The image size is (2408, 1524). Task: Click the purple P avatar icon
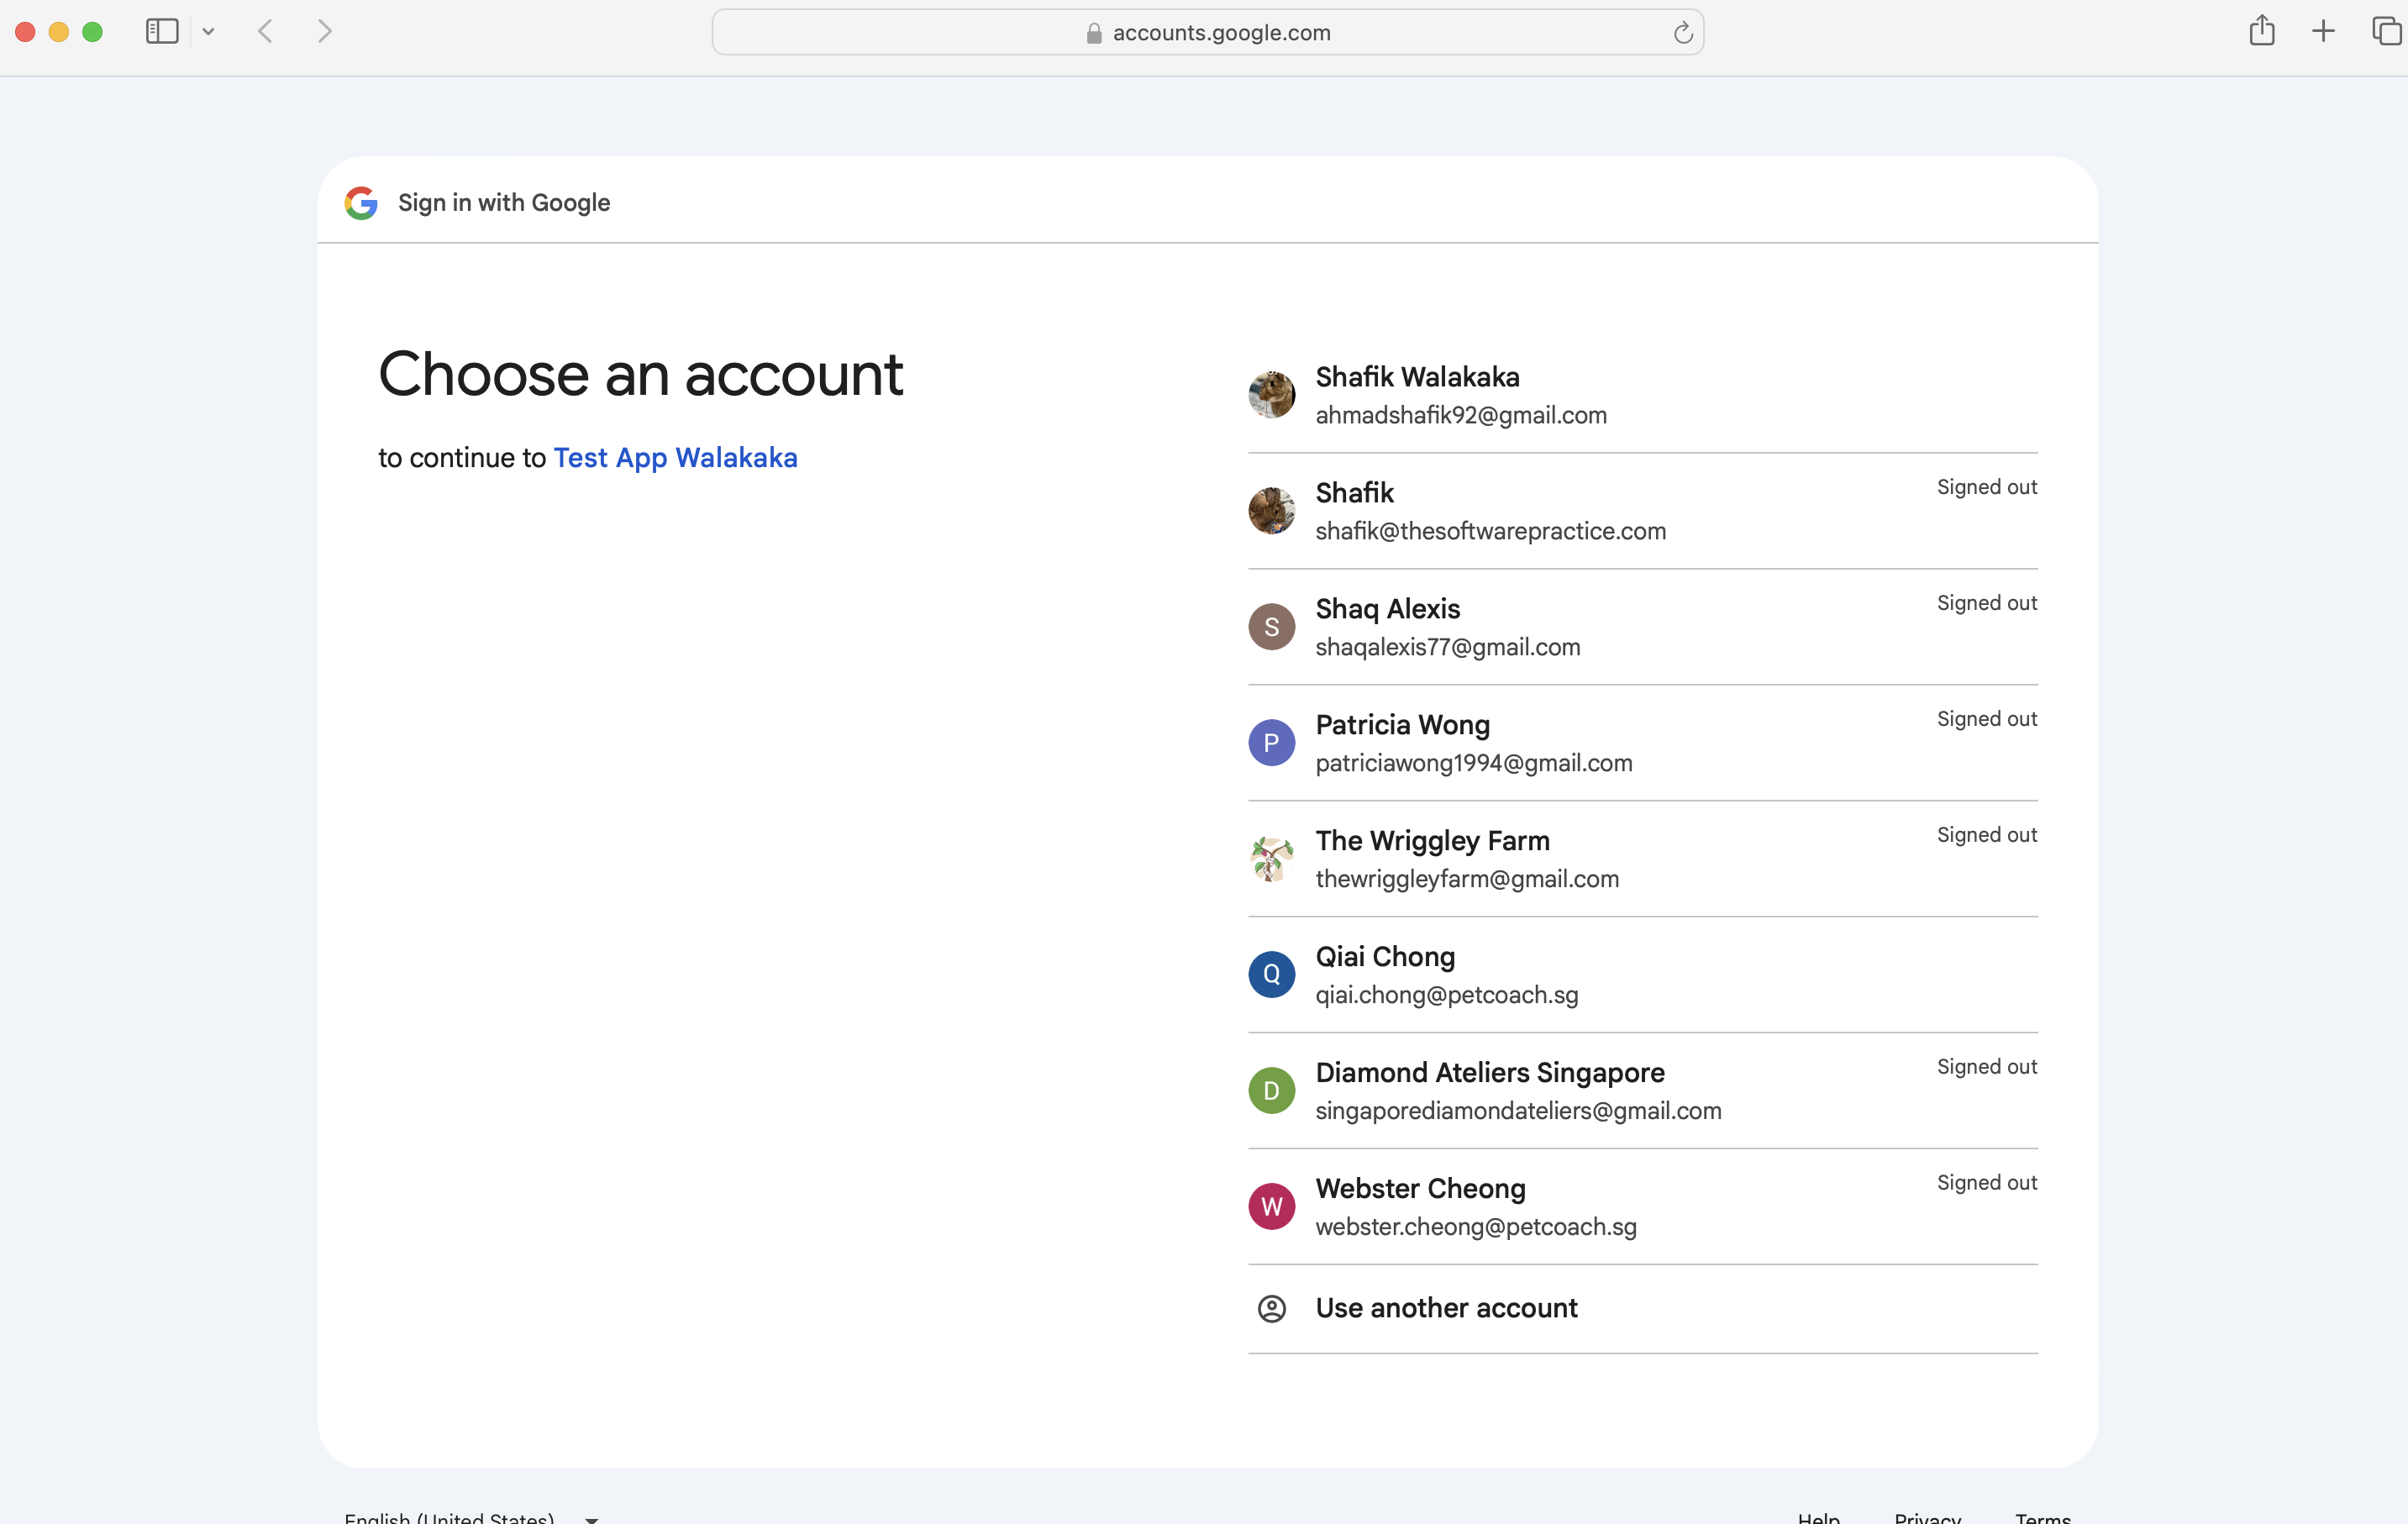coord(1271,743)
